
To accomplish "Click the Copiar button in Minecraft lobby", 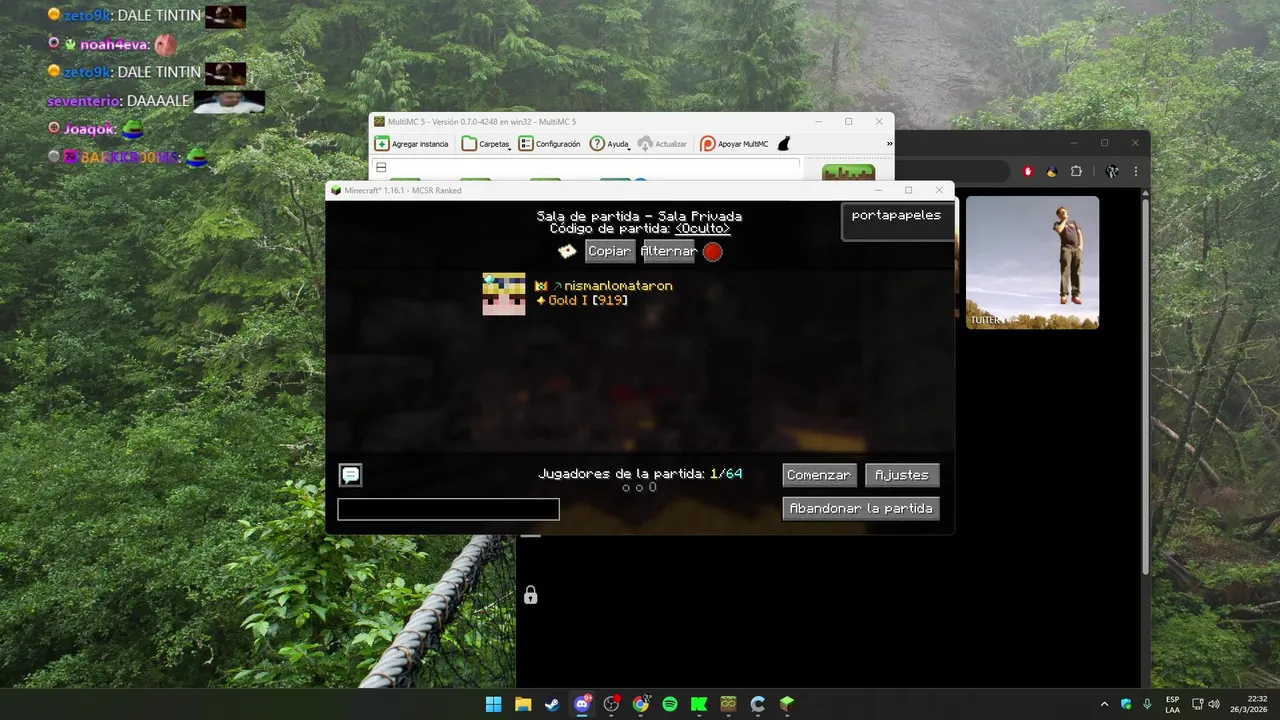I will point(609,251).
